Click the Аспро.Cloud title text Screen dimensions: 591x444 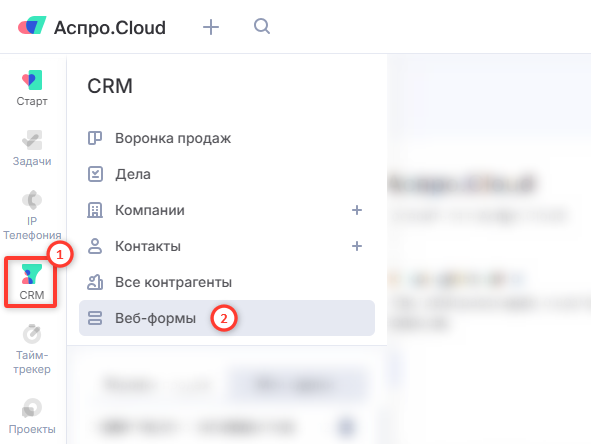click(110, 28)
